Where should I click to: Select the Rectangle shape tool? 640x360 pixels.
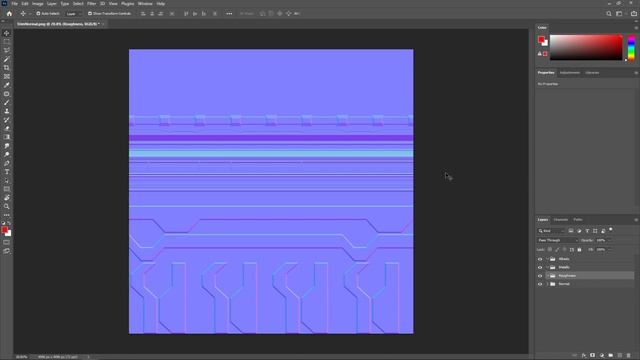click(x=7, y=189)
